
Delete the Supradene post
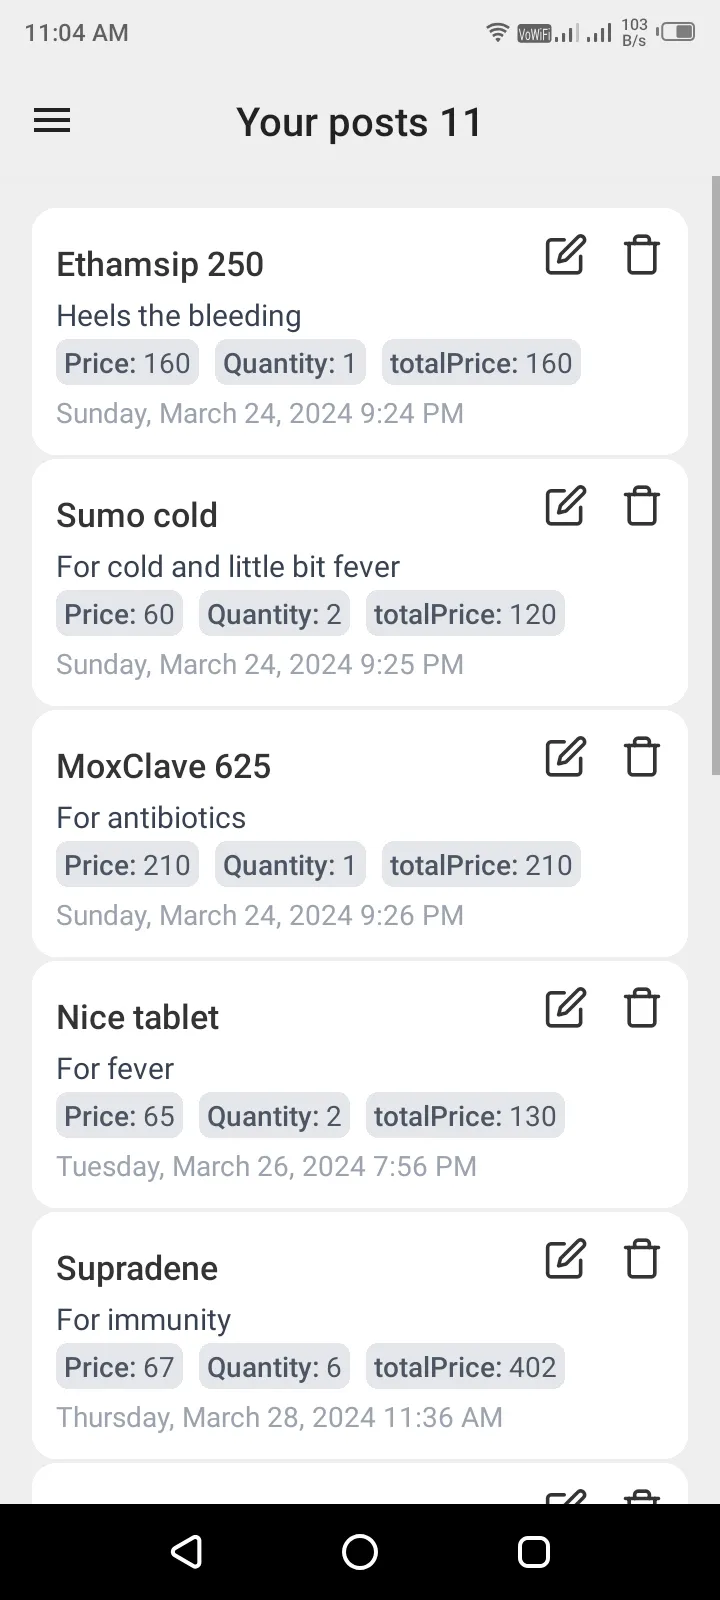coord(642,1259)
